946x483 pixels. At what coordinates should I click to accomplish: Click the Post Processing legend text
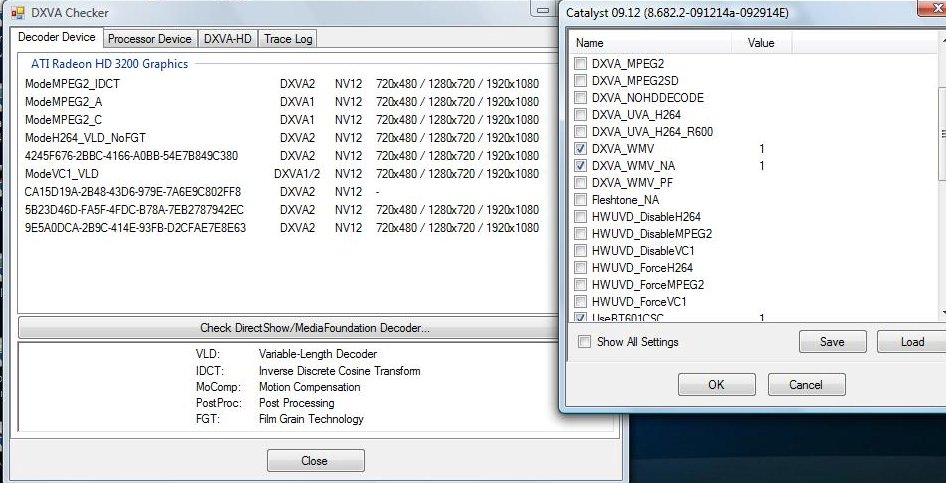pos(296,403)
